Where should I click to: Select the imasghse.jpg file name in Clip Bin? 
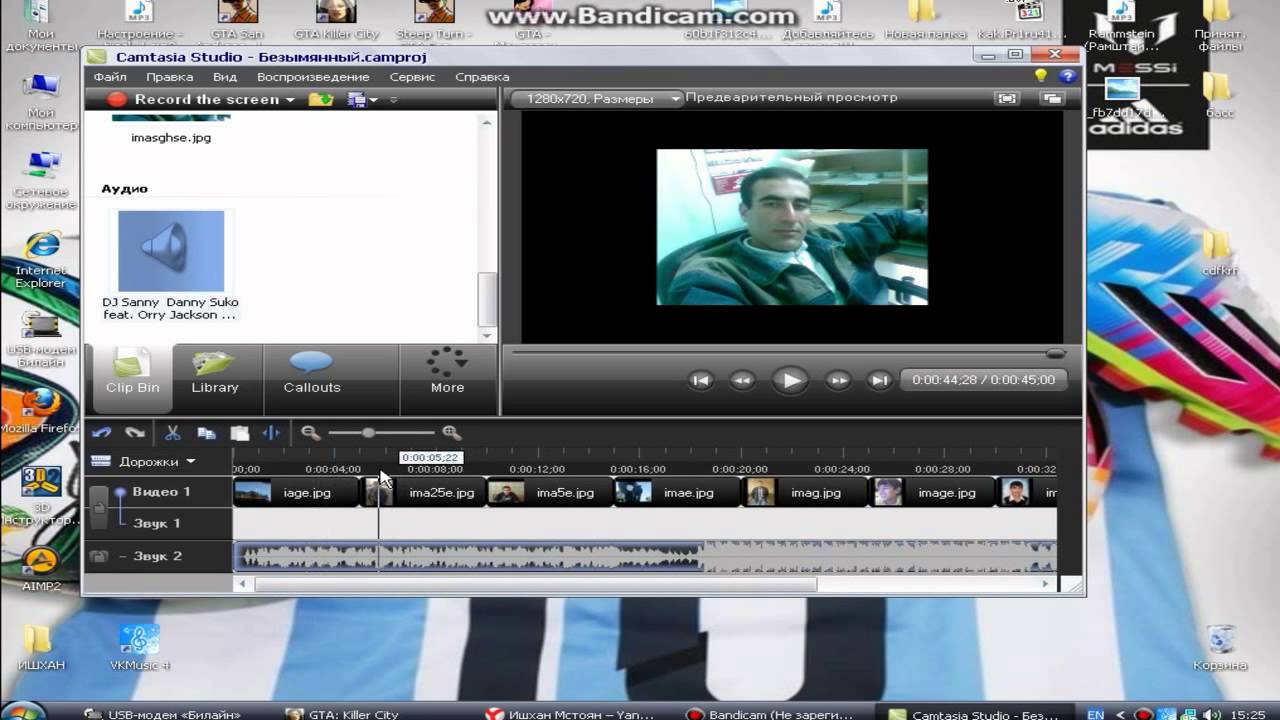[171, 138]
